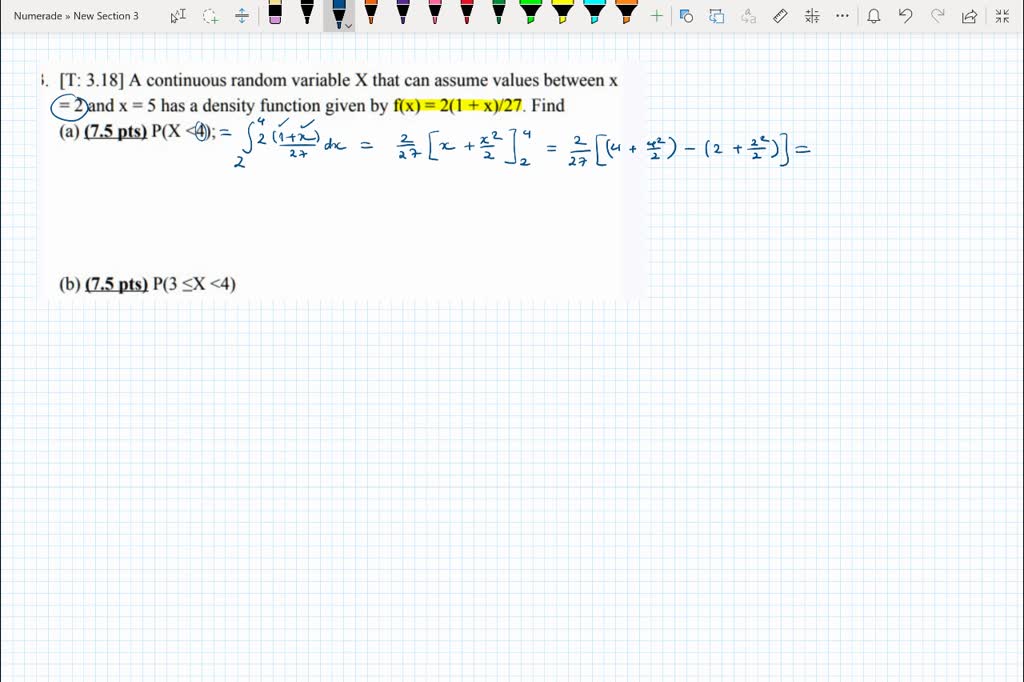Toggle the notifications bell
The image size is (1024, 682).
(x=873, y=16)
